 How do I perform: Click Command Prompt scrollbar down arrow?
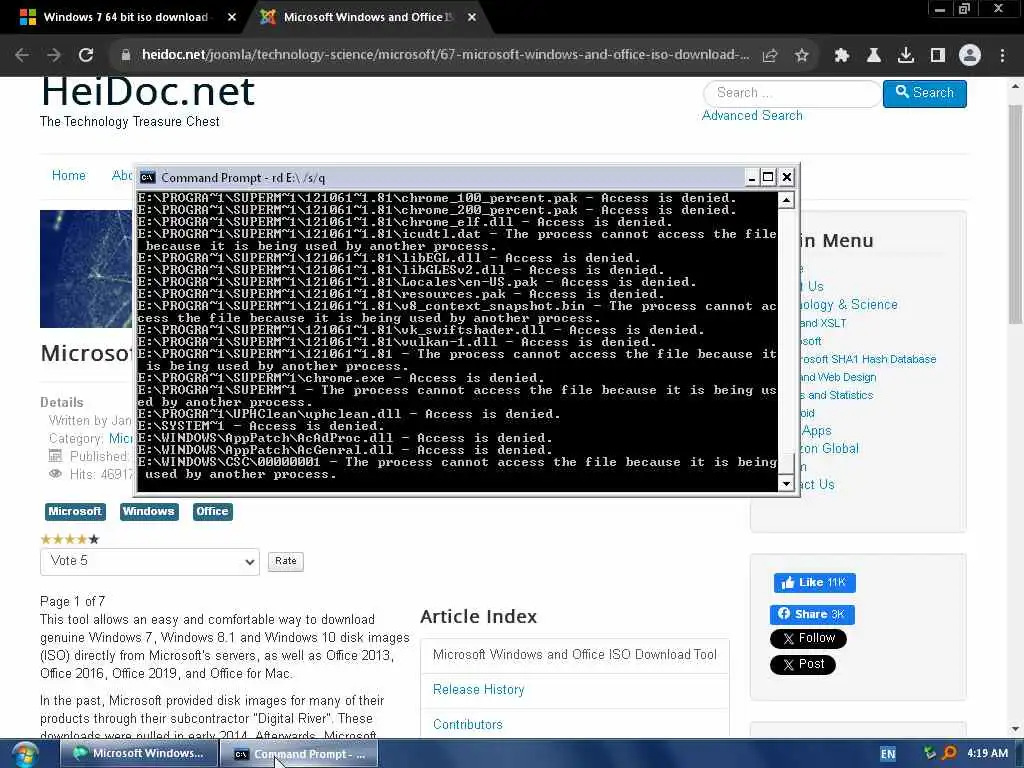[786, 483]
